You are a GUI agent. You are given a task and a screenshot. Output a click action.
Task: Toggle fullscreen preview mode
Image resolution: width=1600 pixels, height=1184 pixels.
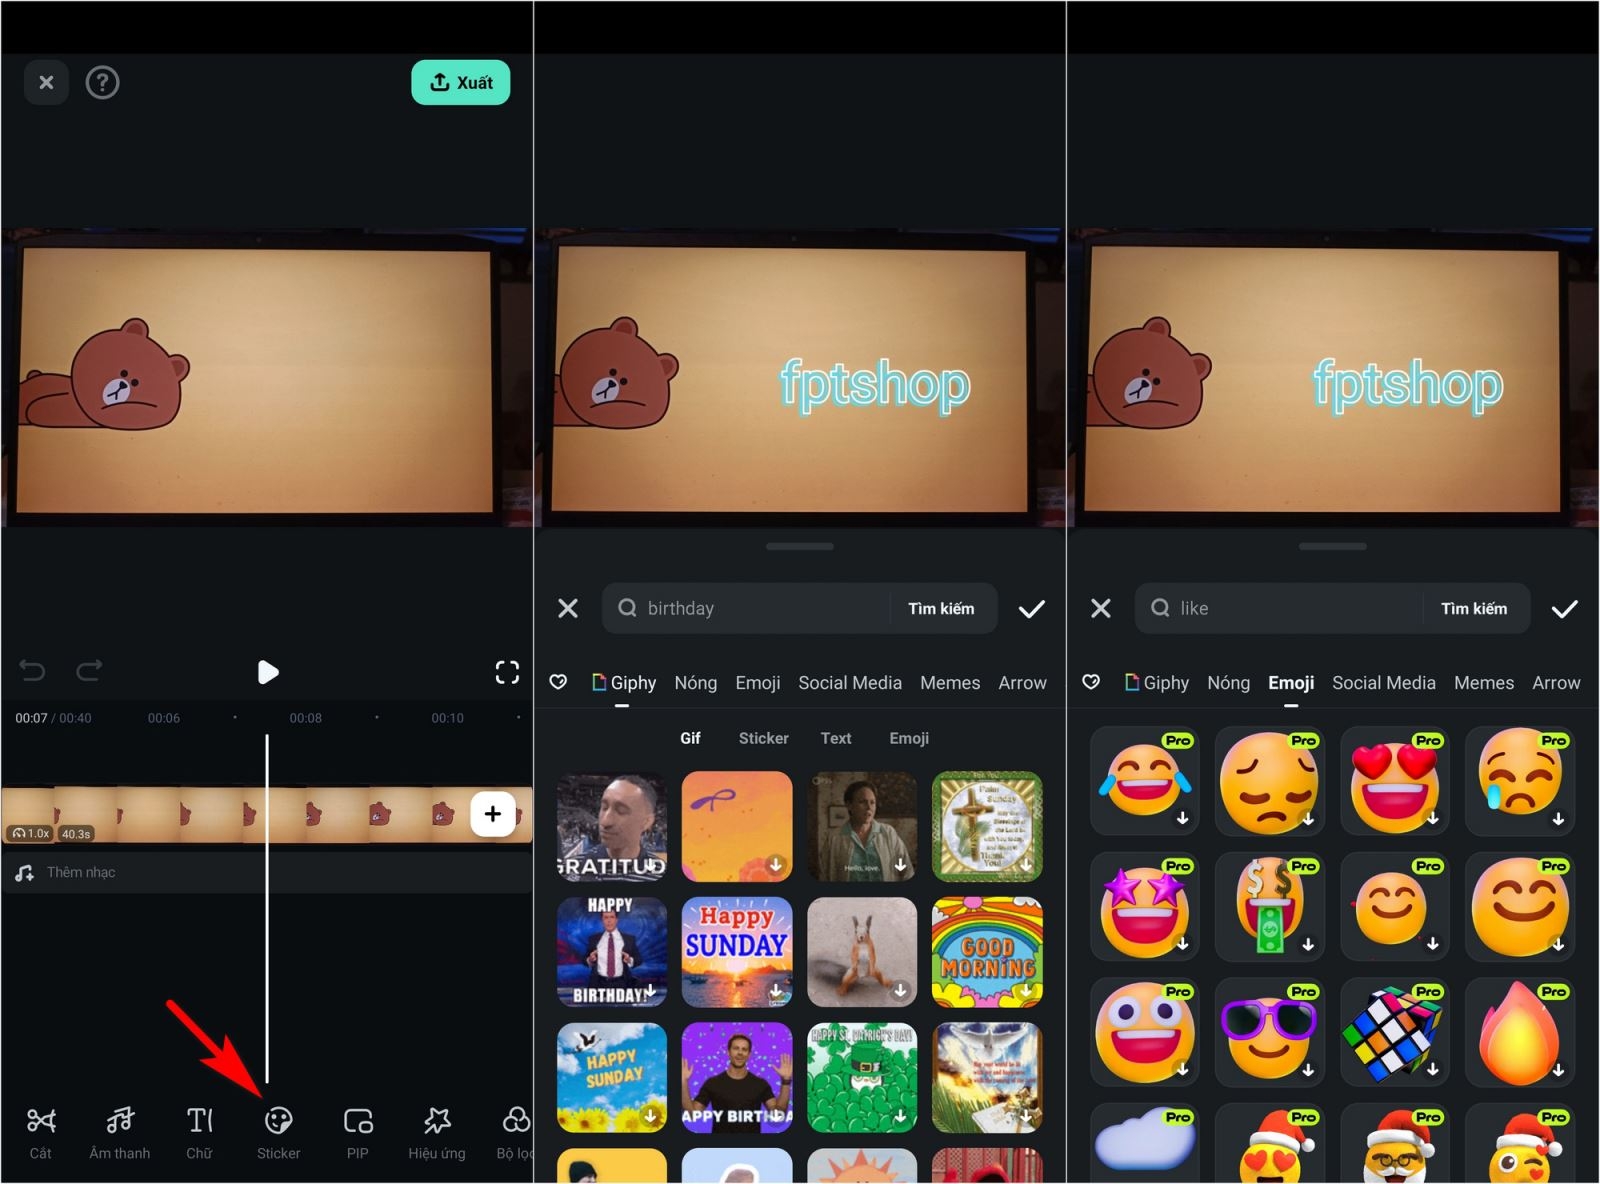[x=507, y=672]
